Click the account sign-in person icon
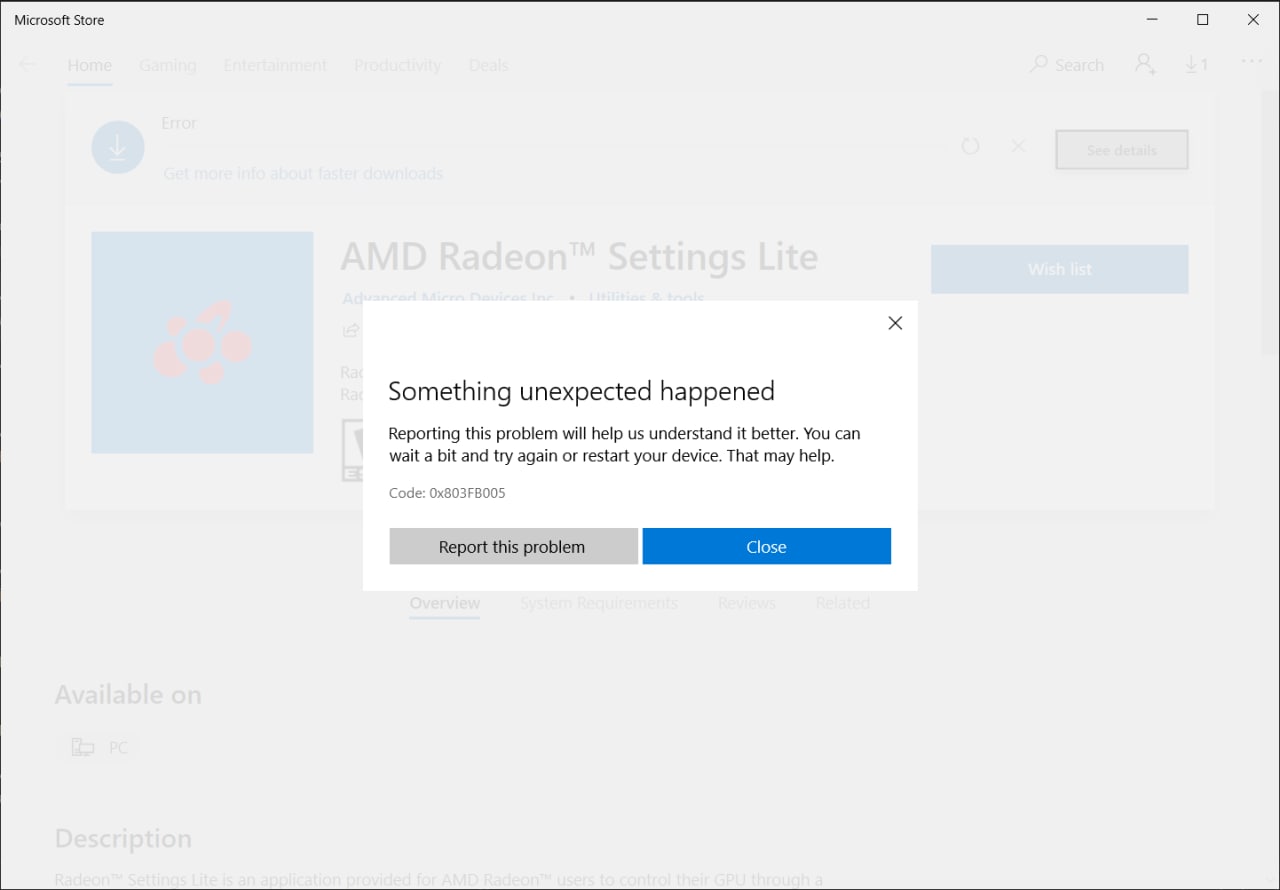The height and width of the screenshot is (890, 1280). (1145, 64)
